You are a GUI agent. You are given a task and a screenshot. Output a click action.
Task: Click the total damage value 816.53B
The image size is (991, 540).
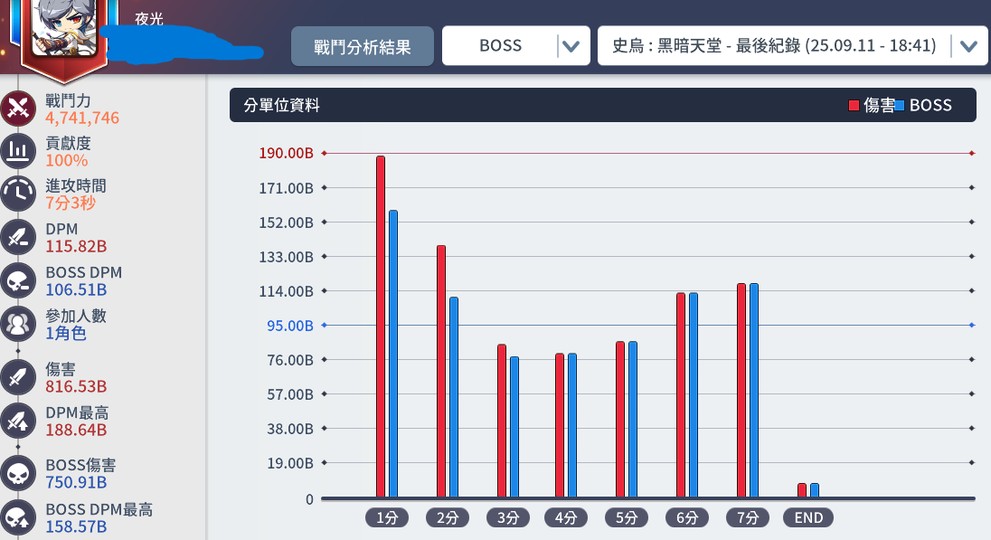click(x=76, y=386)
